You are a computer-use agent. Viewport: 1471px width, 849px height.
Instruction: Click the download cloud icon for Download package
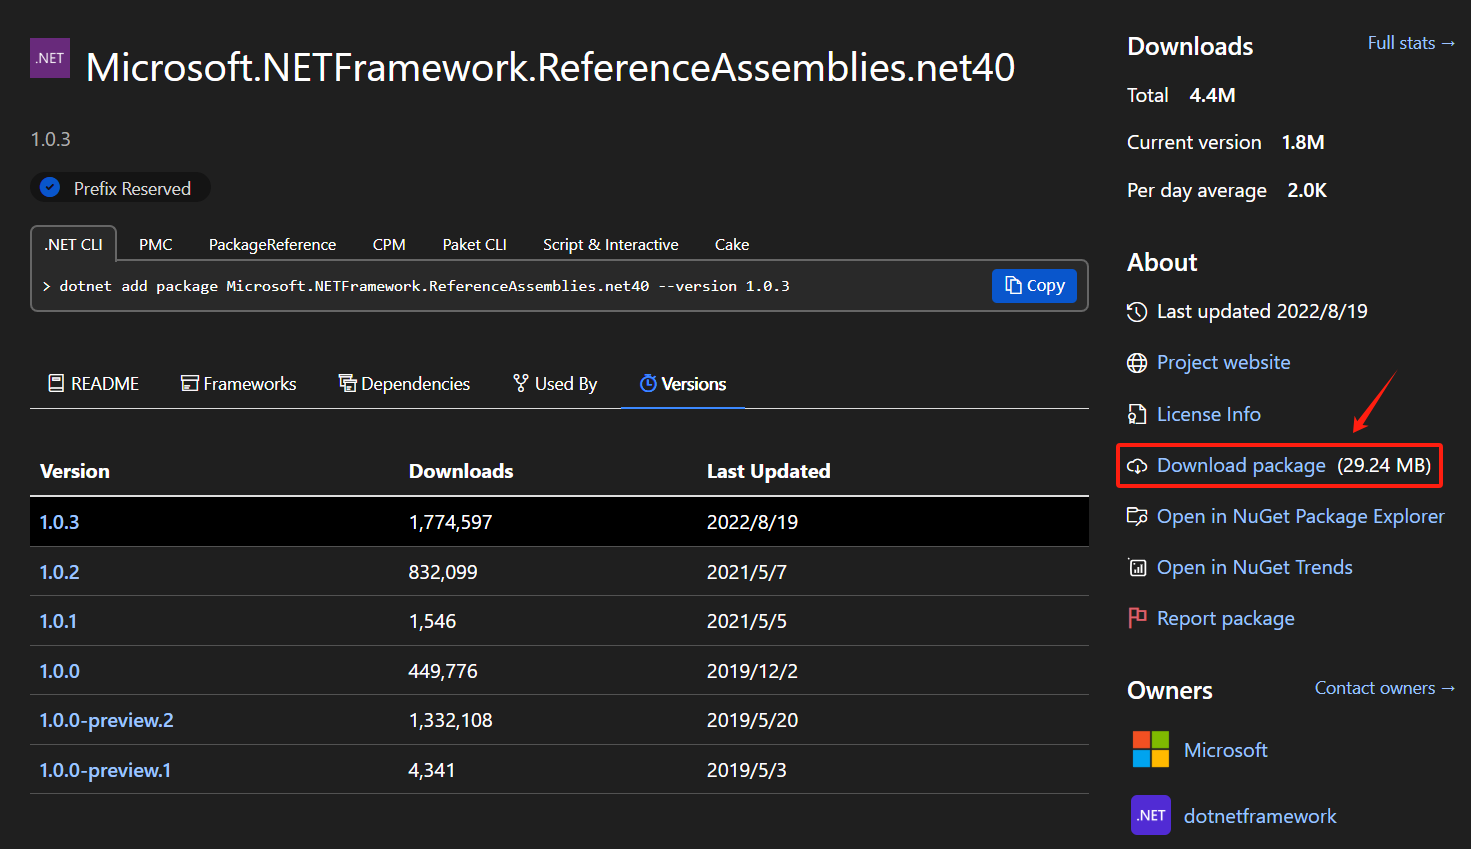(x=1137, y=465)
